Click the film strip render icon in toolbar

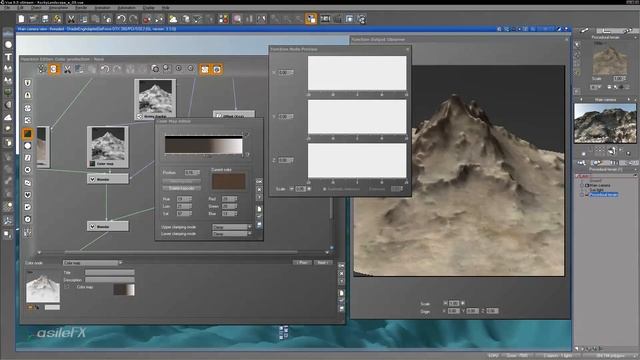(325, 19)
